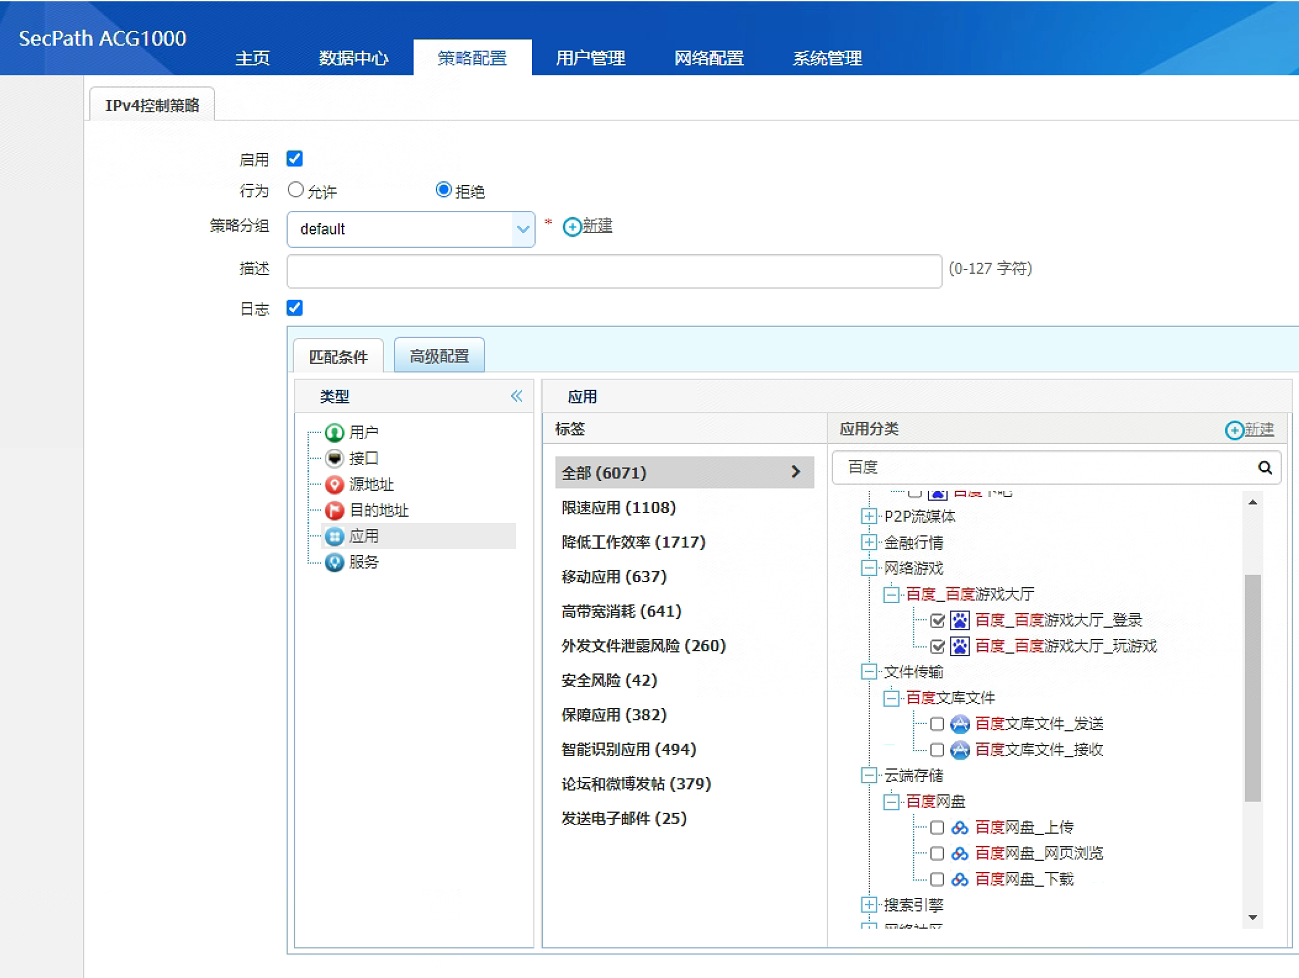The image size is (1299, 978).
Task: Click the 百度网盘_下载 cloud icon
Action: pyautogui.click(x=960, y=880)
